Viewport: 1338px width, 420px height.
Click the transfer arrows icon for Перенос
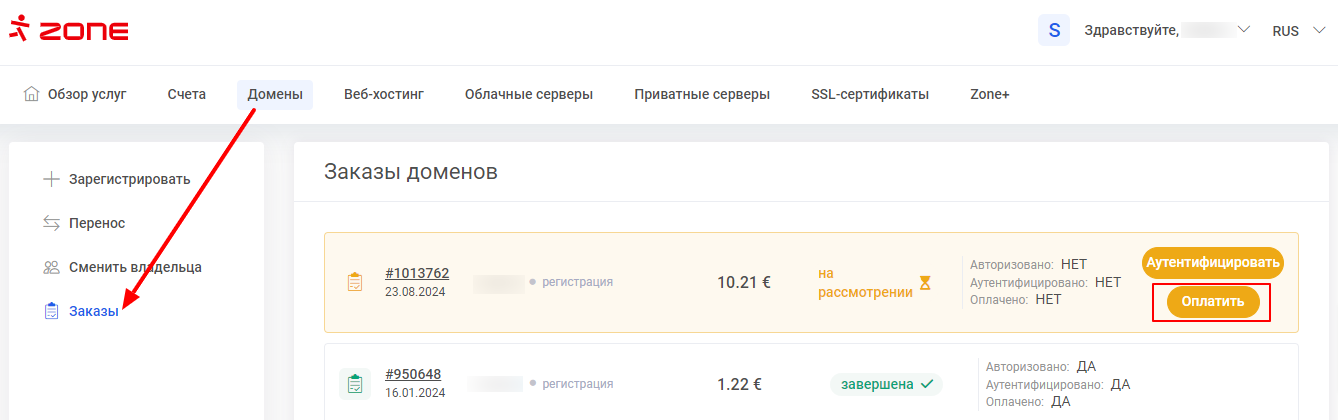pyautogui.click(x=51, y=223)
